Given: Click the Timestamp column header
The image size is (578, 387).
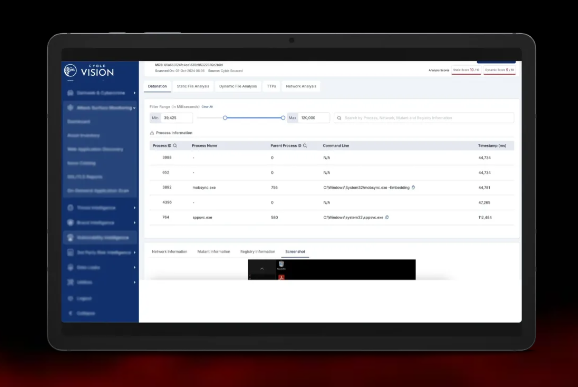Looking at the screenshot, I should 492,146.
